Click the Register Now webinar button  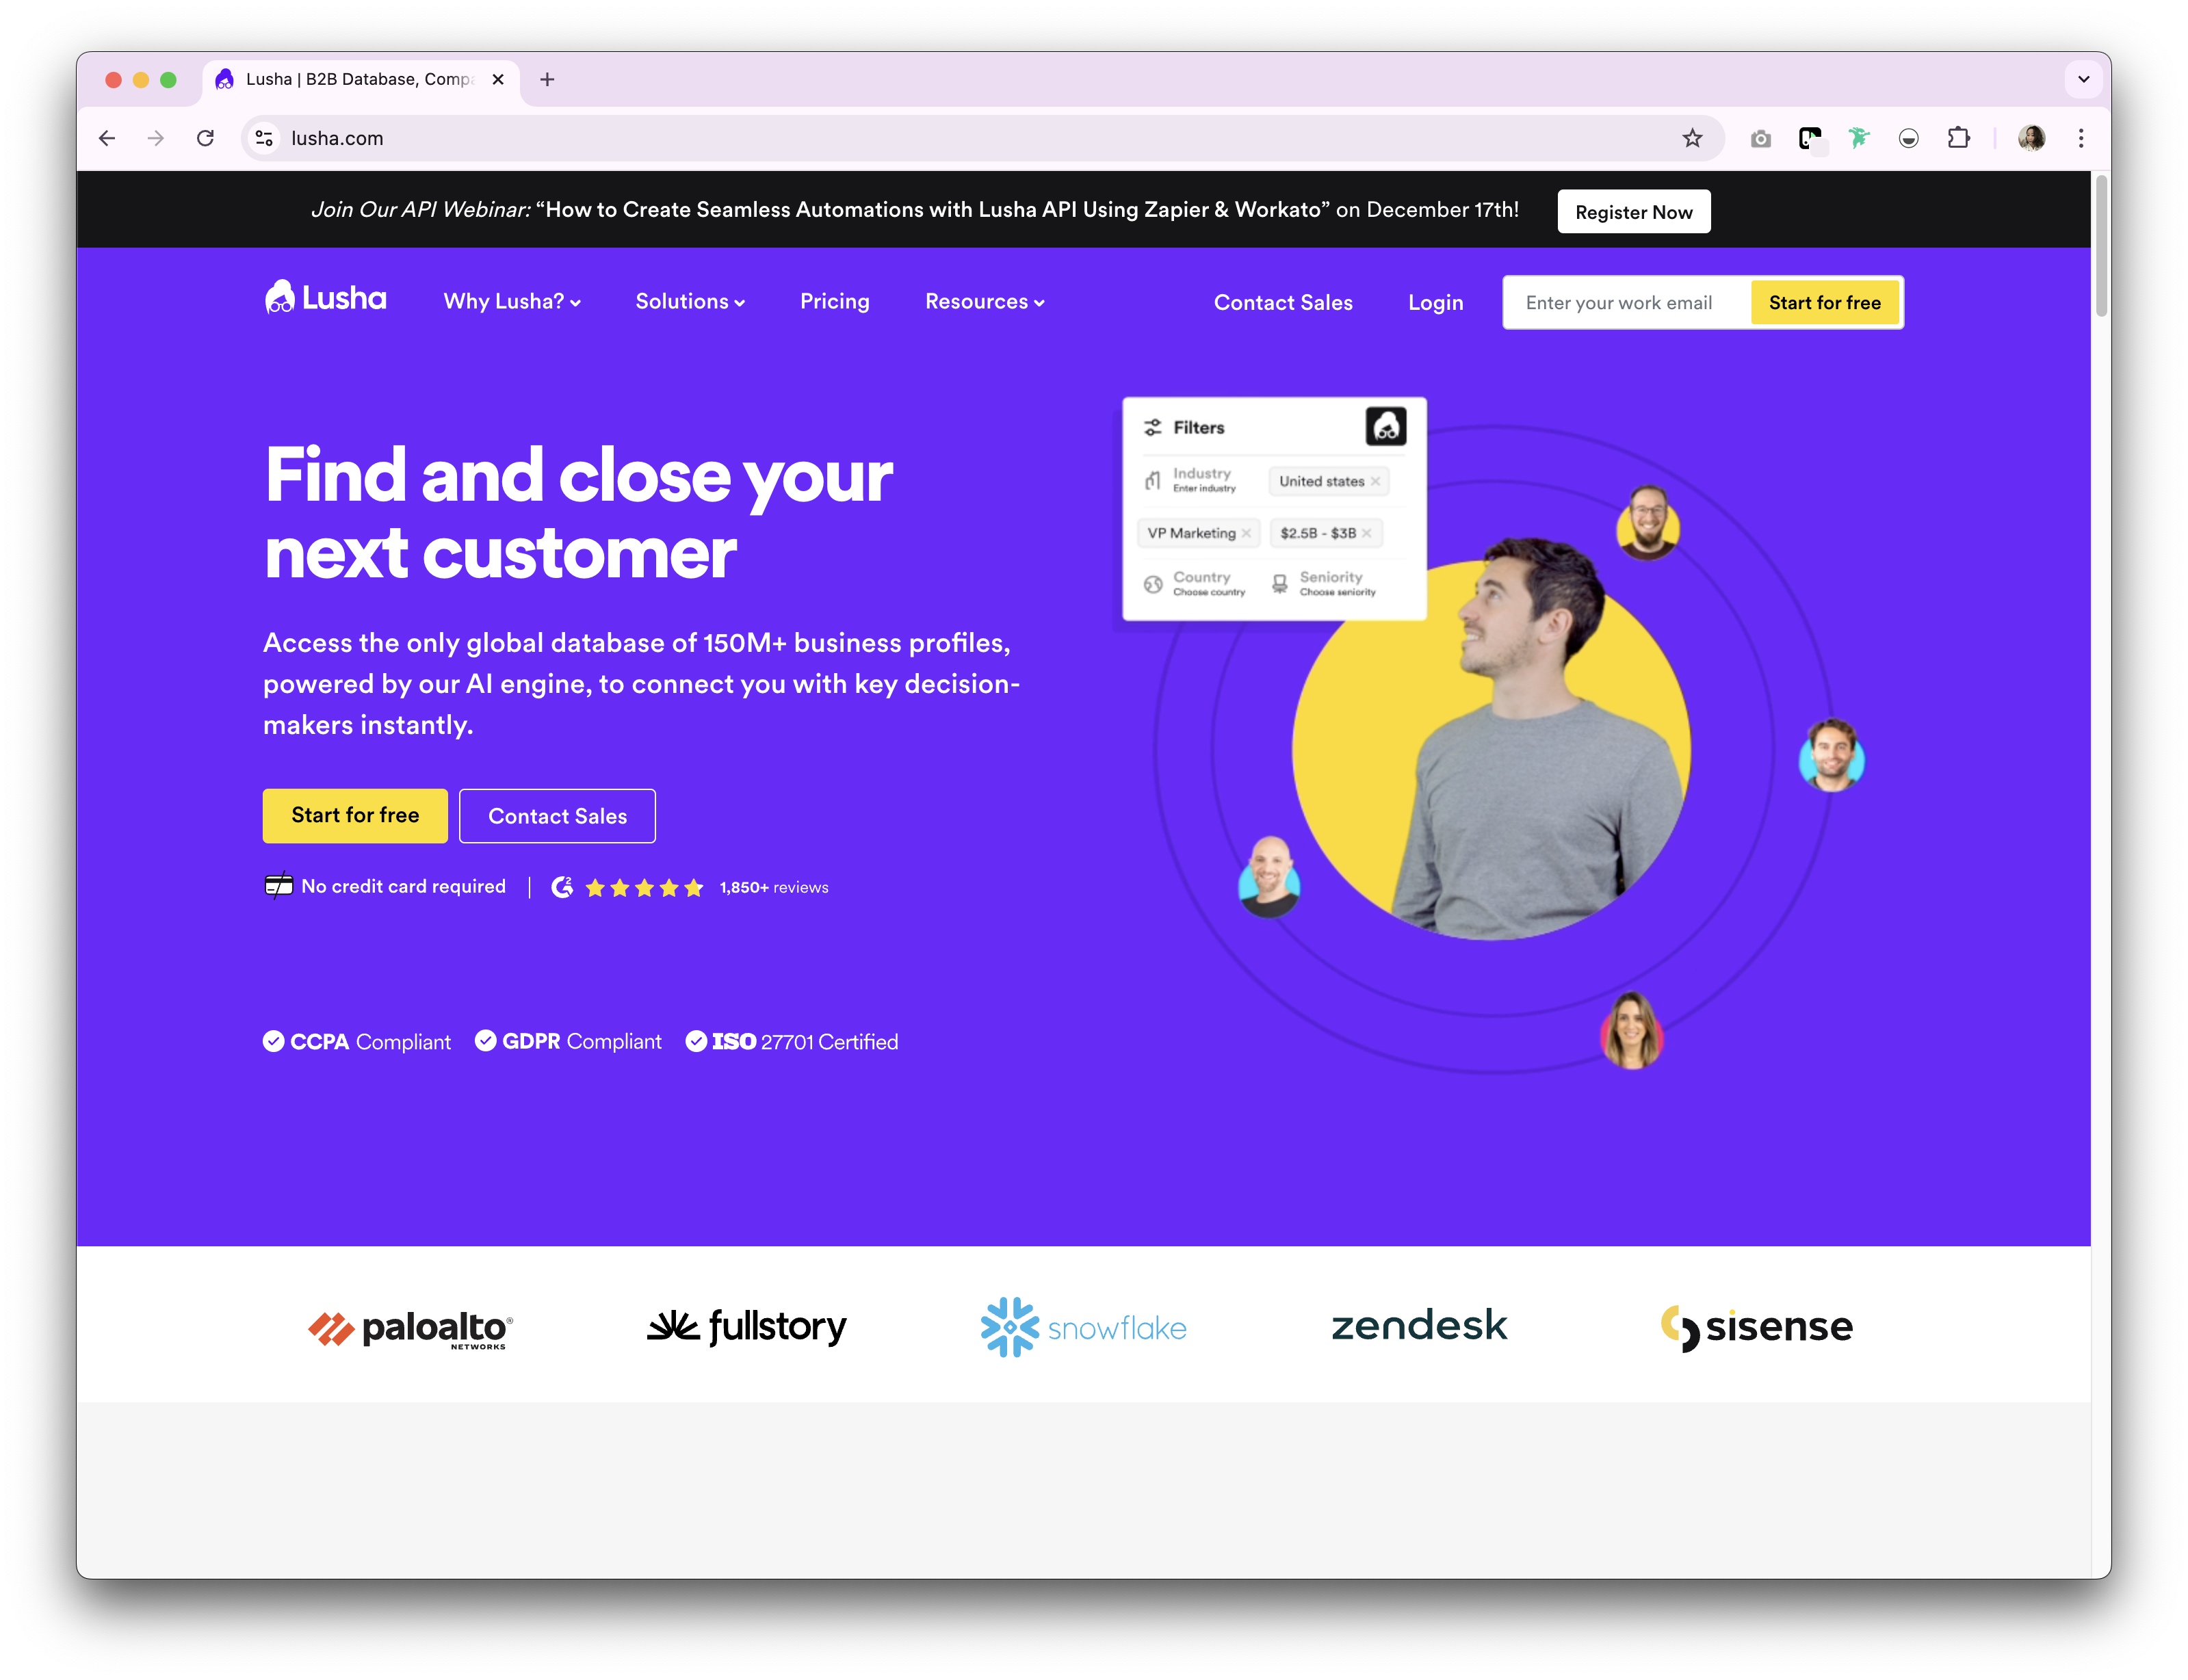tap(1633, 212)
